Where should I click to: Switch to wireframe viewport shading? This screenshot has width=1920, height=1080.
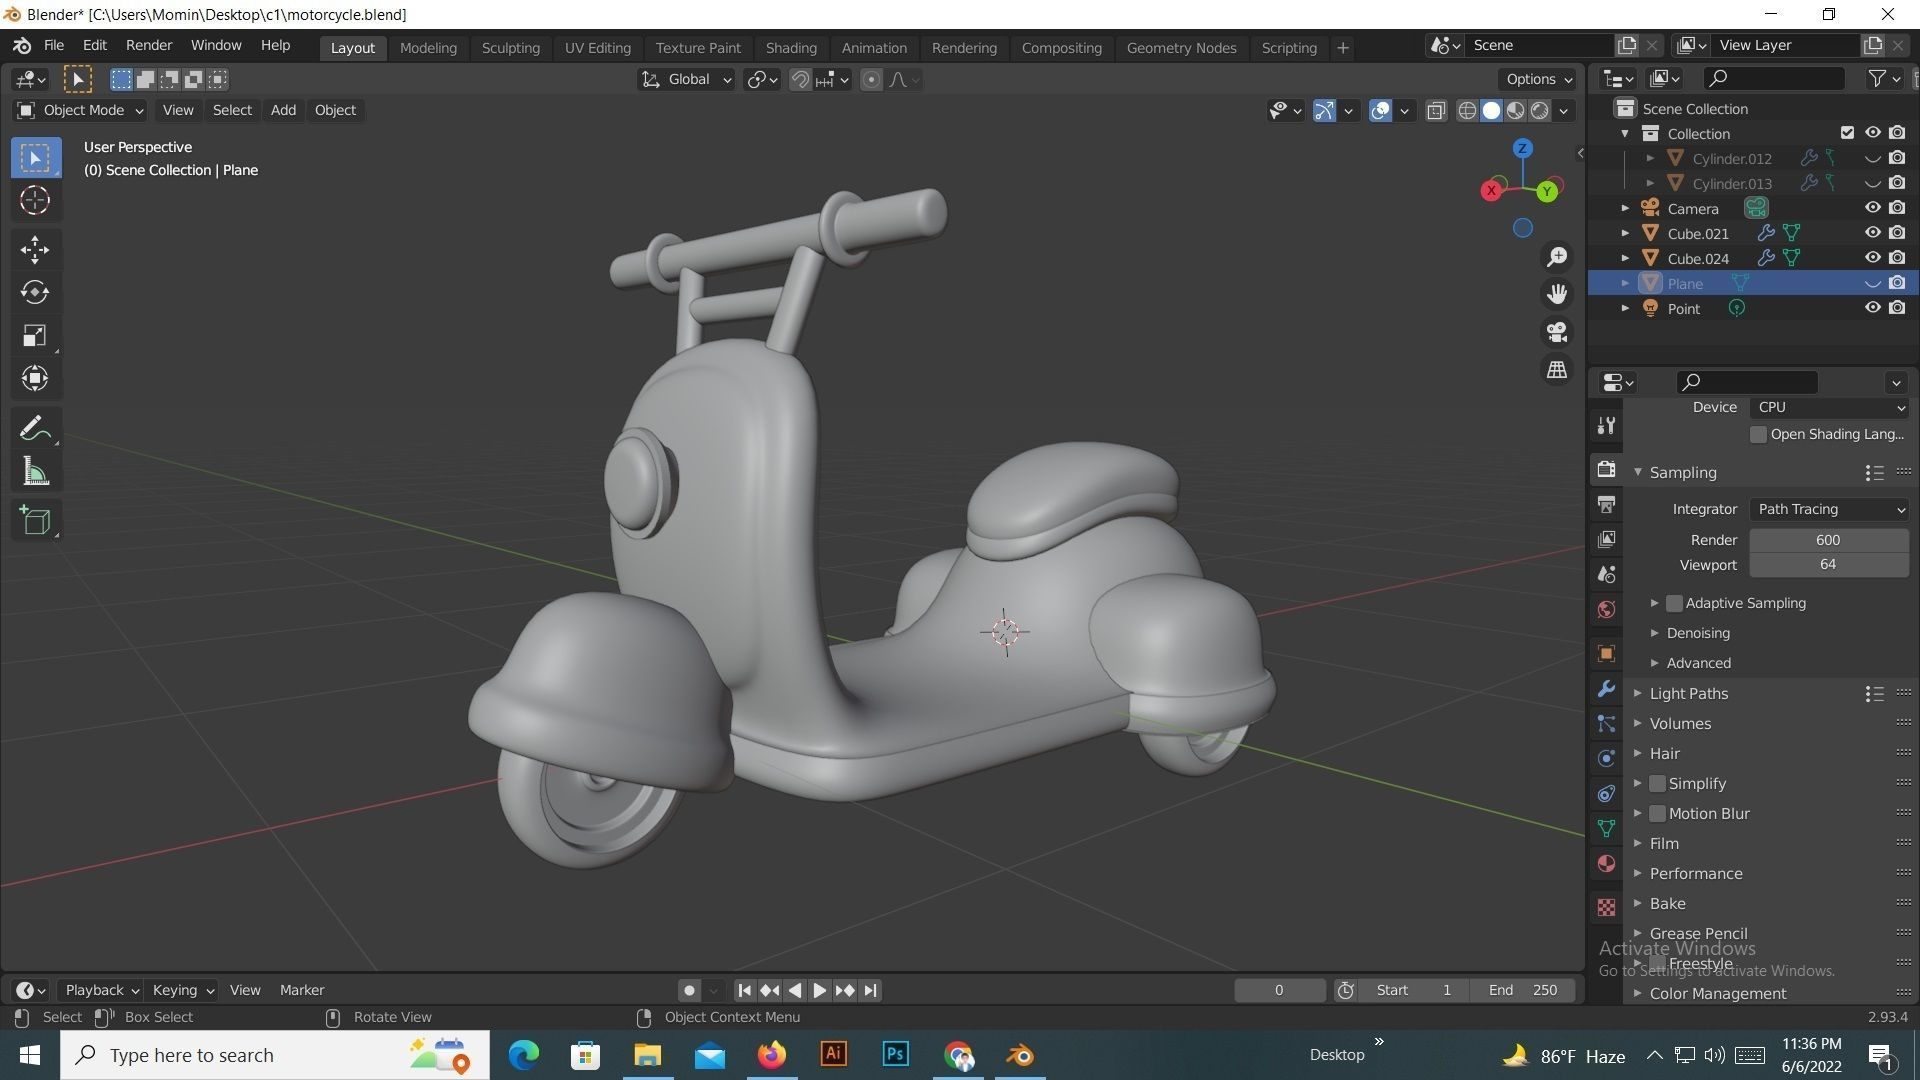(x=1467, y=111)
